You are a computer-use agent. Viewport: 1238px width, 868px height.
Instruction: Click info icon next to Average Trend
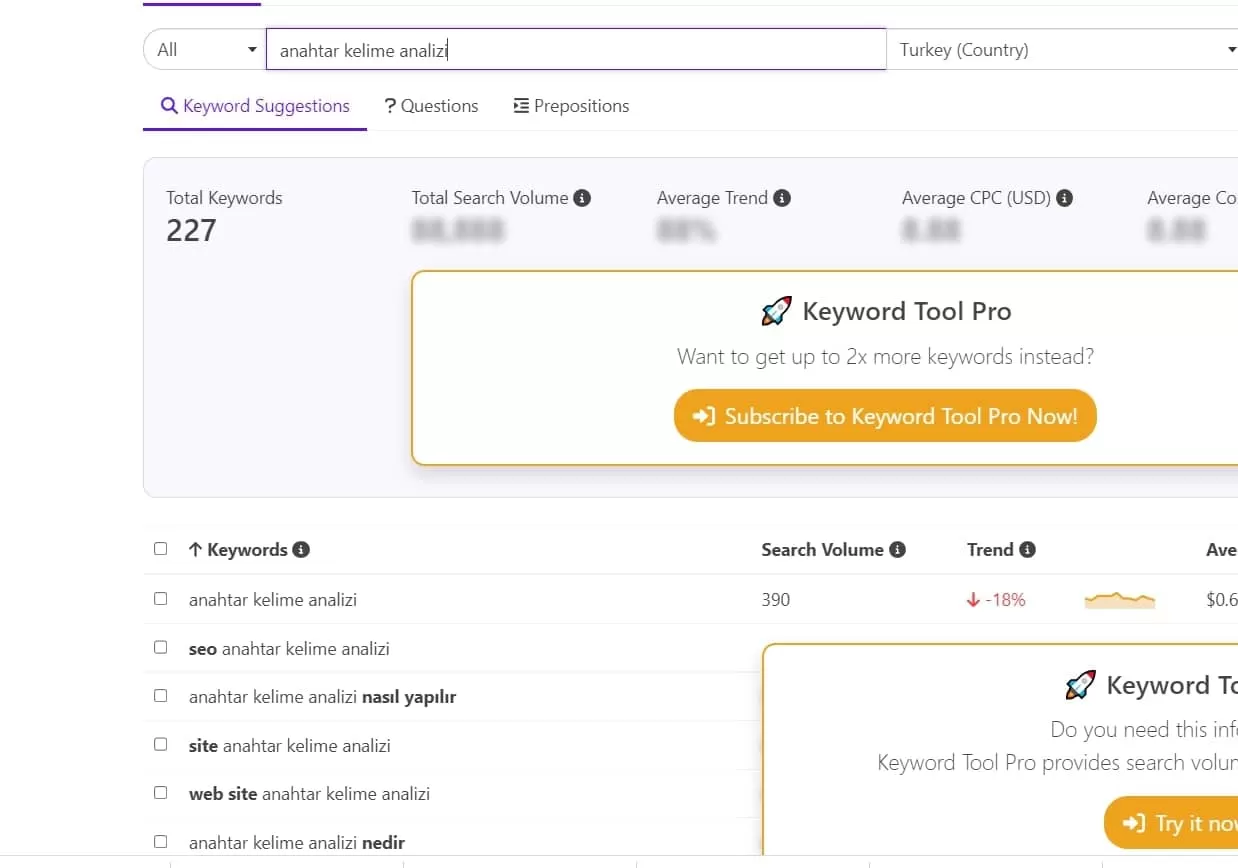(x=782, y=198)
